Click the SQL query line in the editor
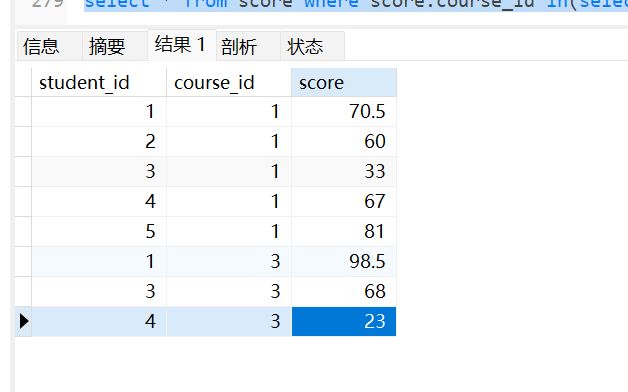The height and width of the screenshot is (392, 628). click(x=356, y=5)
